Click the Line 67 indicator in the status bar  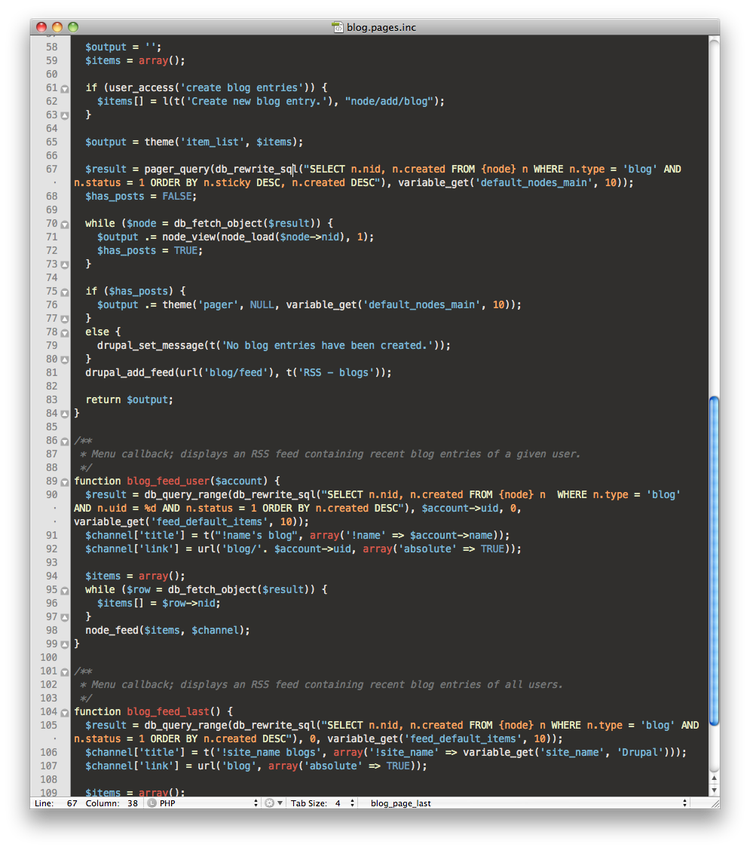click(x=56, y=803)
